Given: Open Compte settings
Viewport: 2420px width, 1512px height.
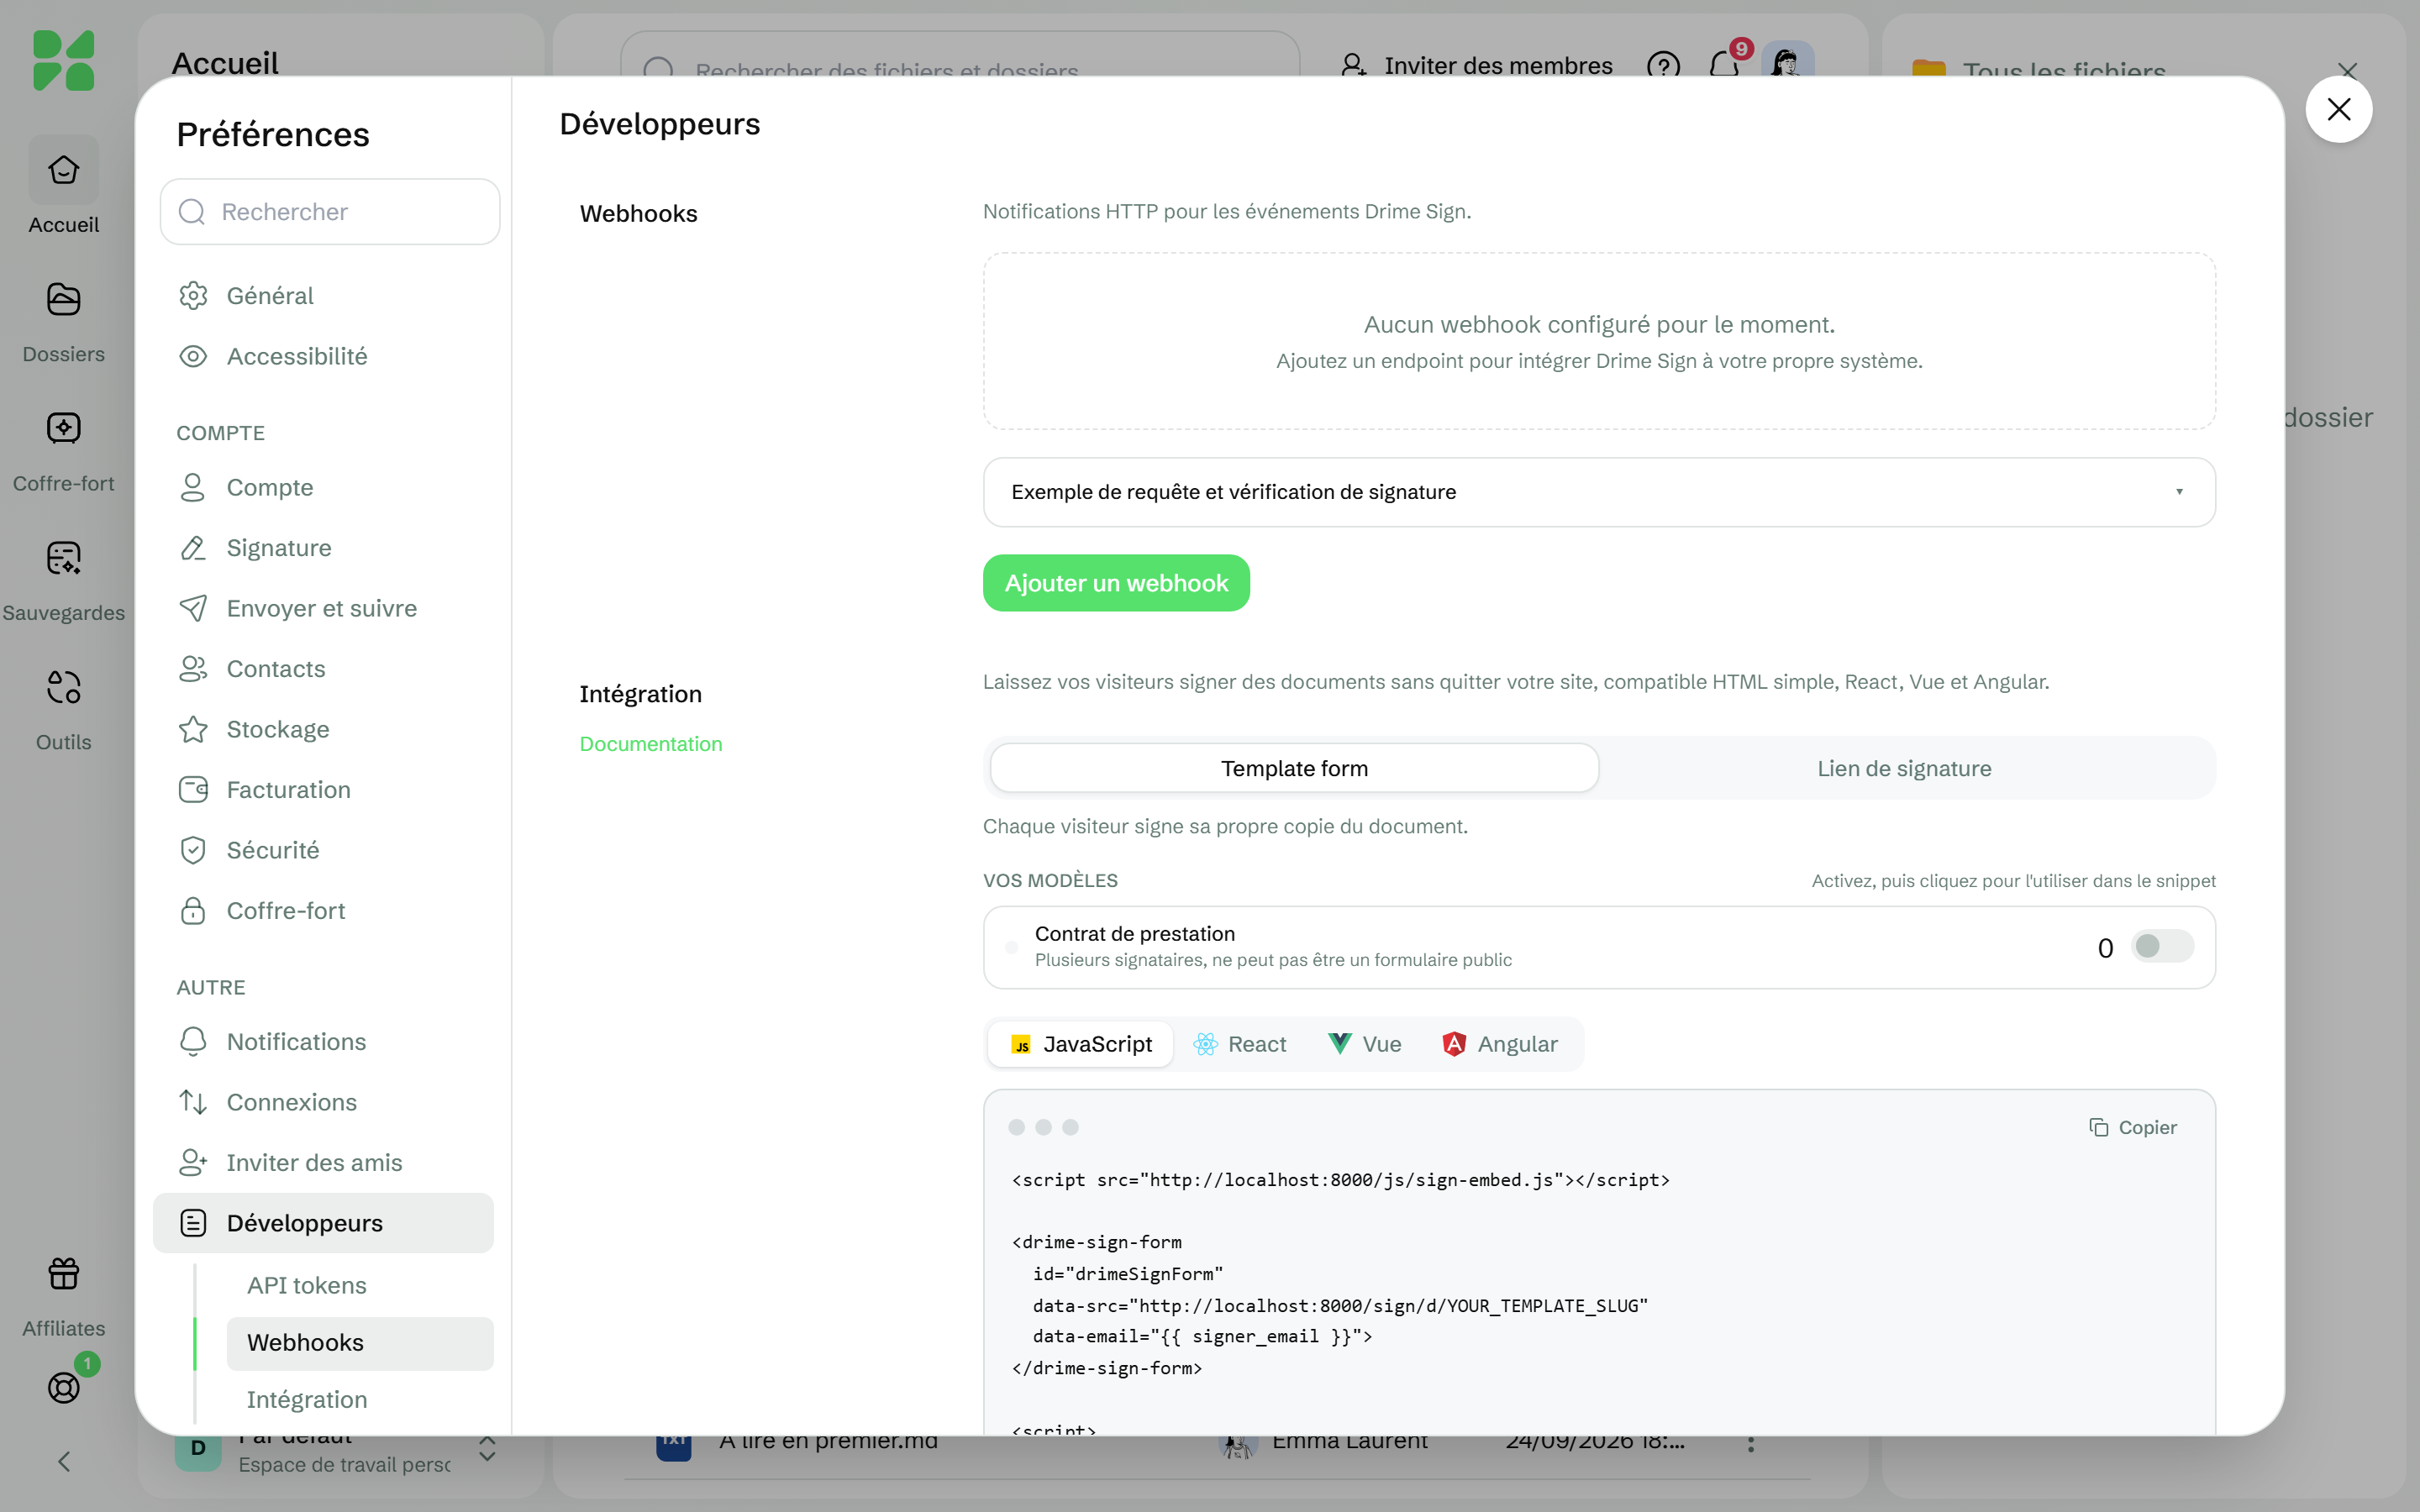Looking at the screenshot, I should 323,487.
